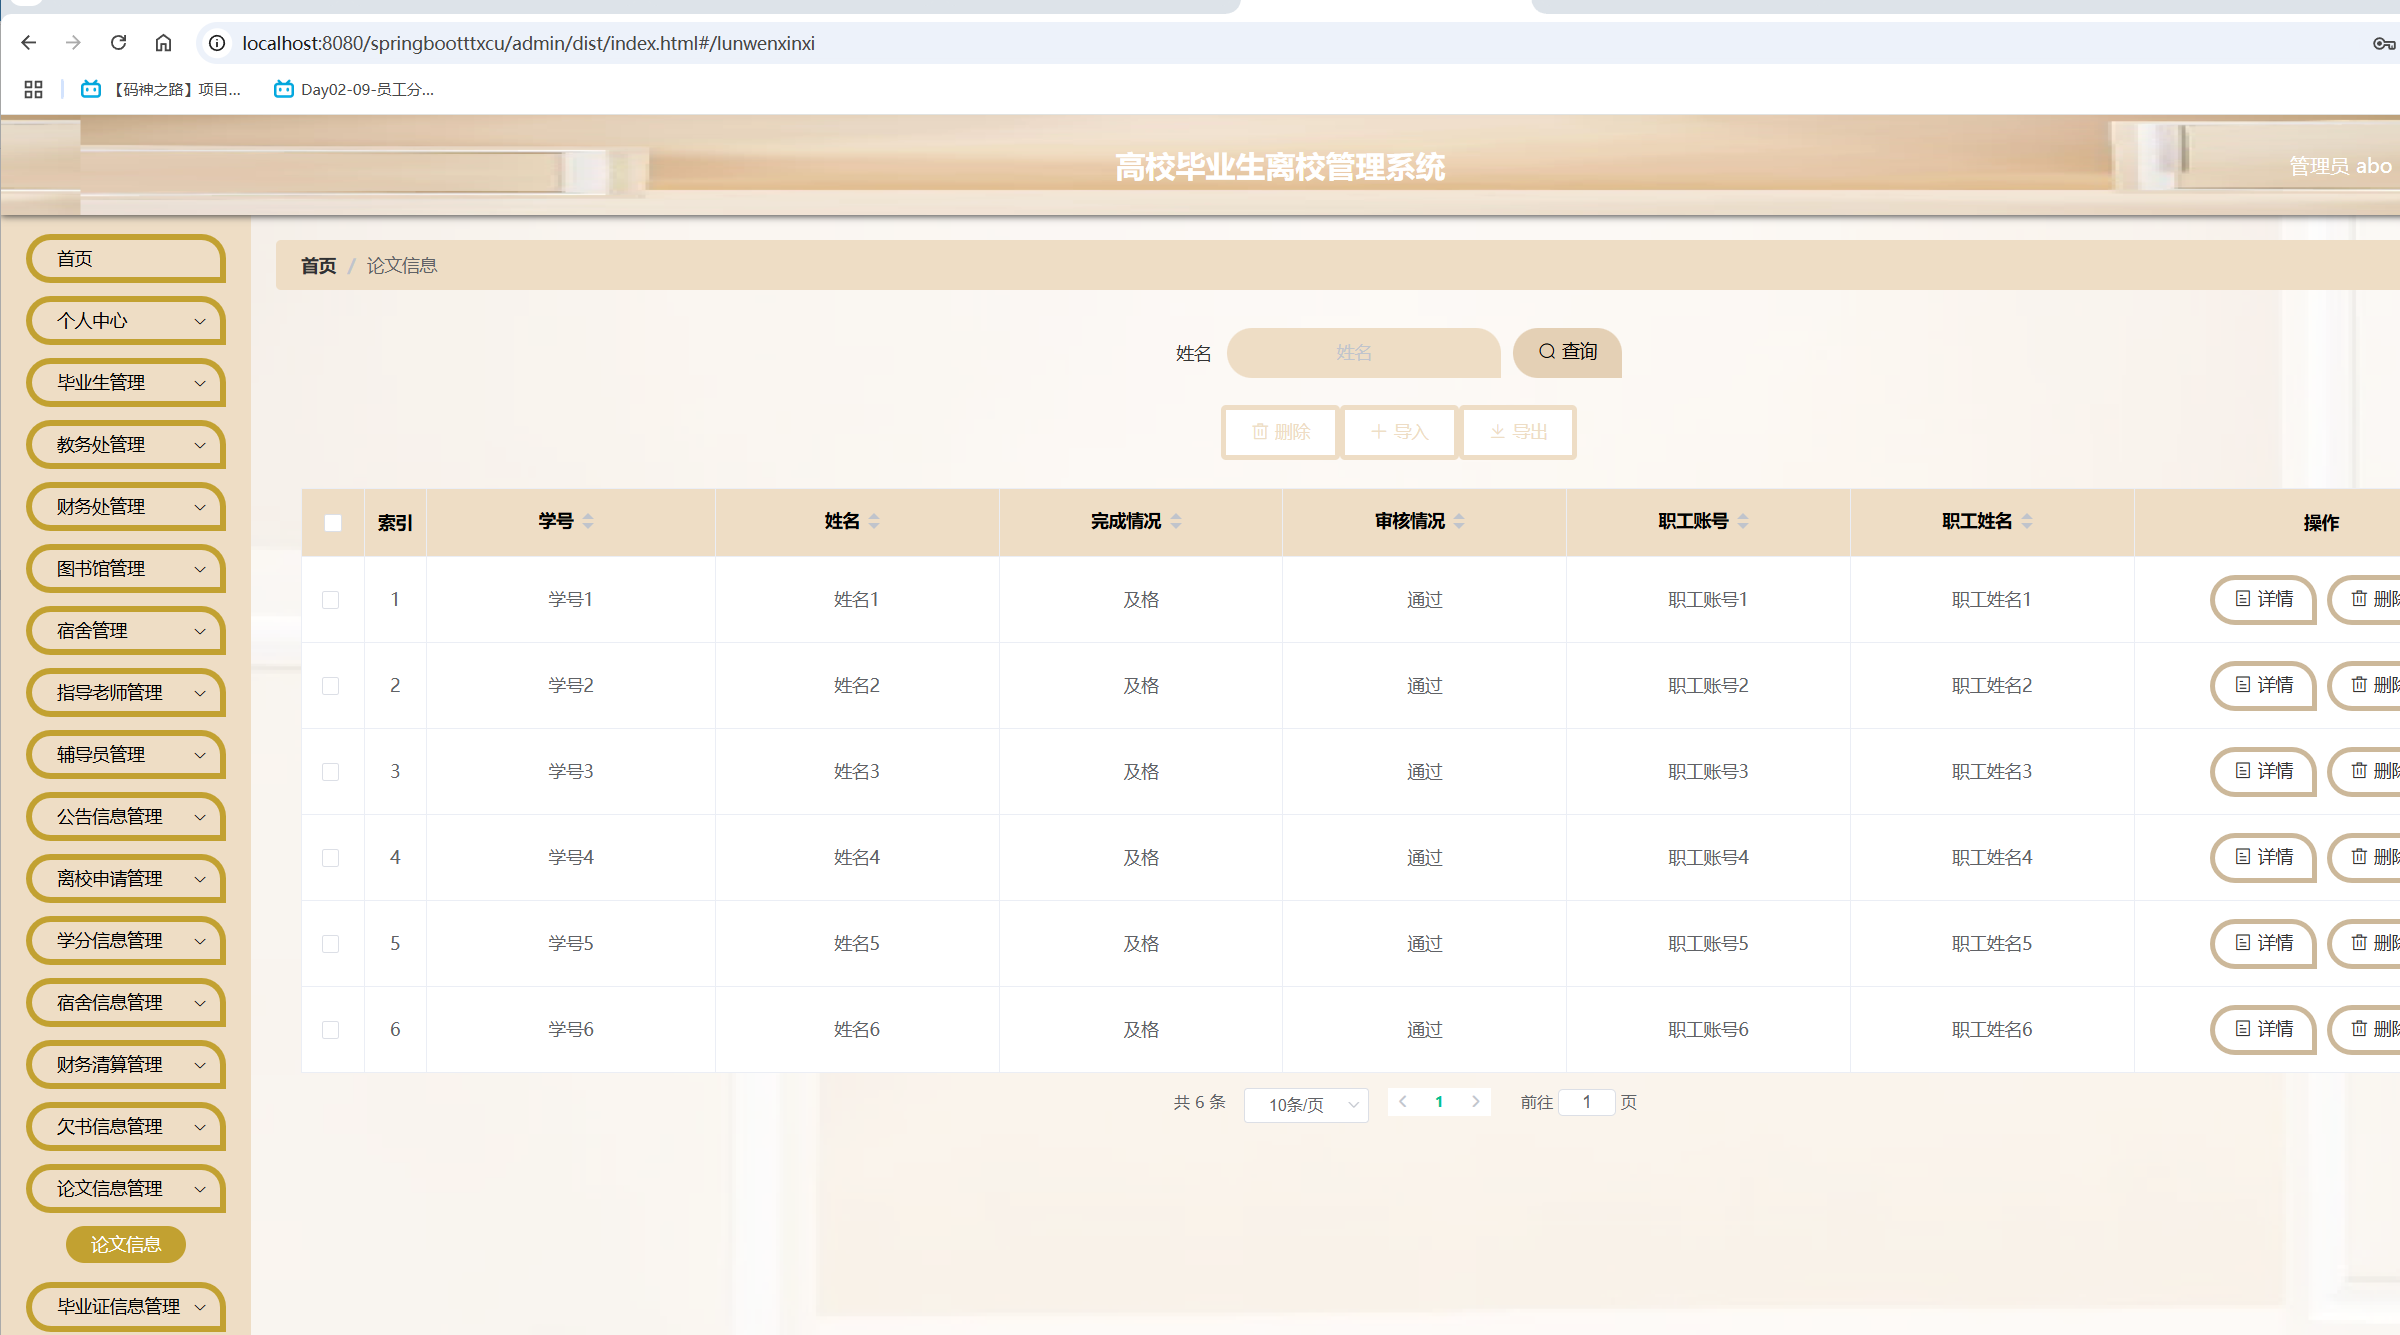
Task: Sort 学号 column using its sort arrows
Action: click(588, 521)
